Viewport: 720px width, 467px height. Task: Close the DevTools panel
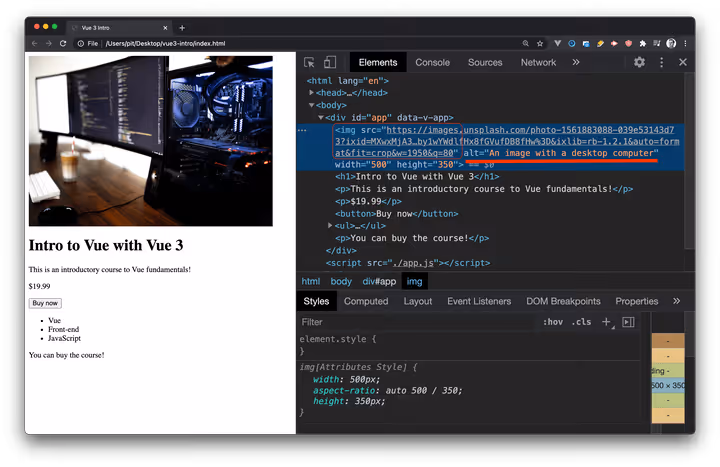(x=683, y=62)
